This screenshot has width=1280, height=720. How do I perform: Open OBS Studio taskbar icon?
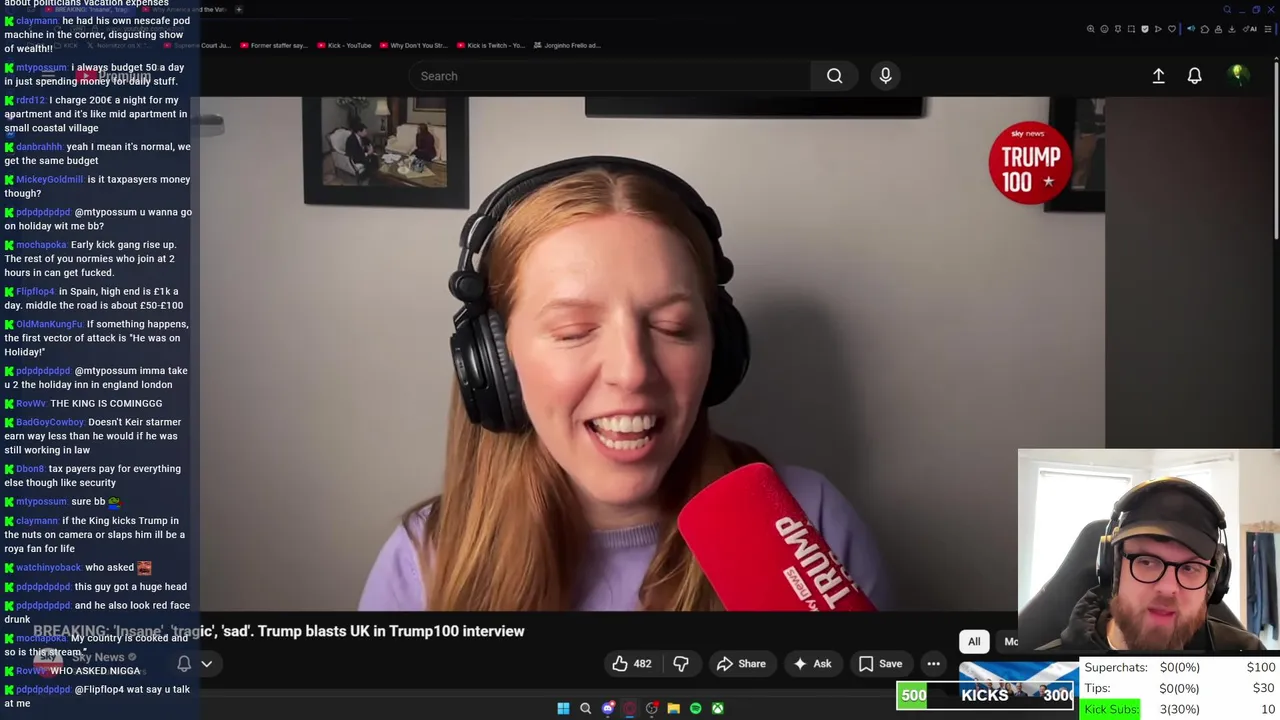pyautogui.click(x=651, y=708)
